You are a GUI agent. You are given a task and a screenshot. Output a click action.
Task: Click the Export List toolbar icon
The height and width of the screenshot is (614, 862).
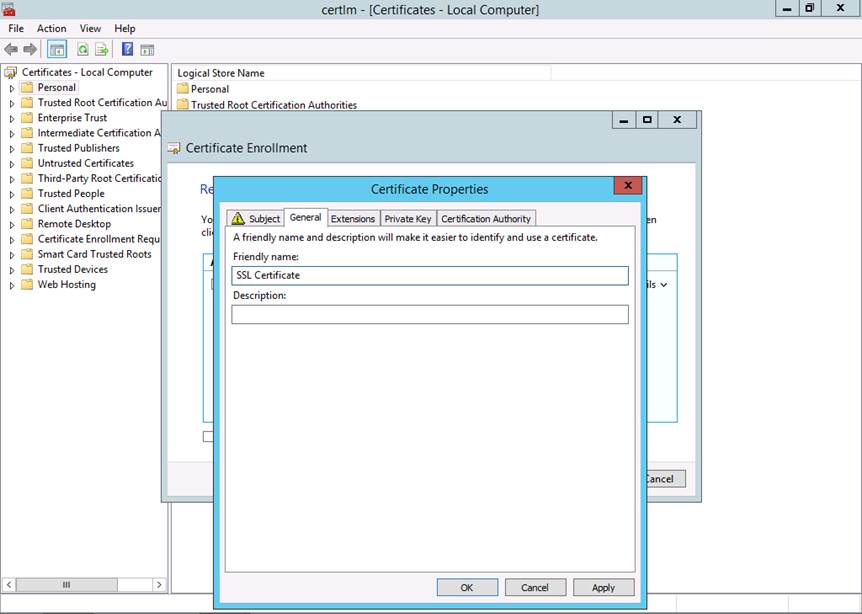(x=100, y=49)
